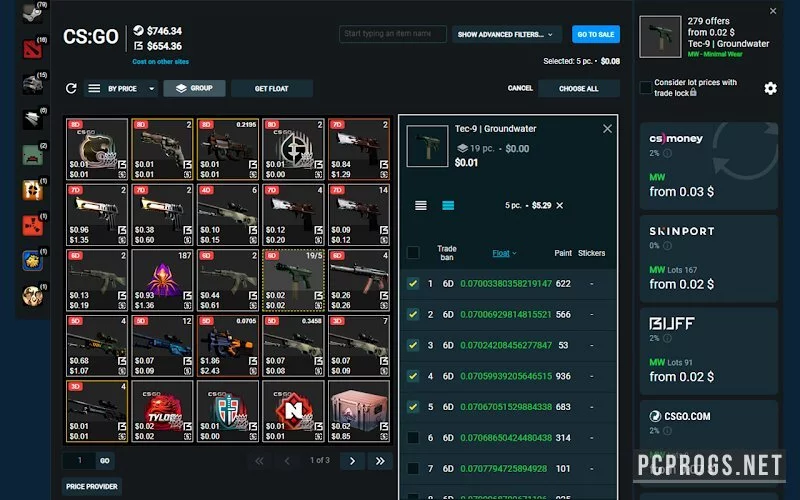
Task: Go to first inventory page
Action: point(259,461)
